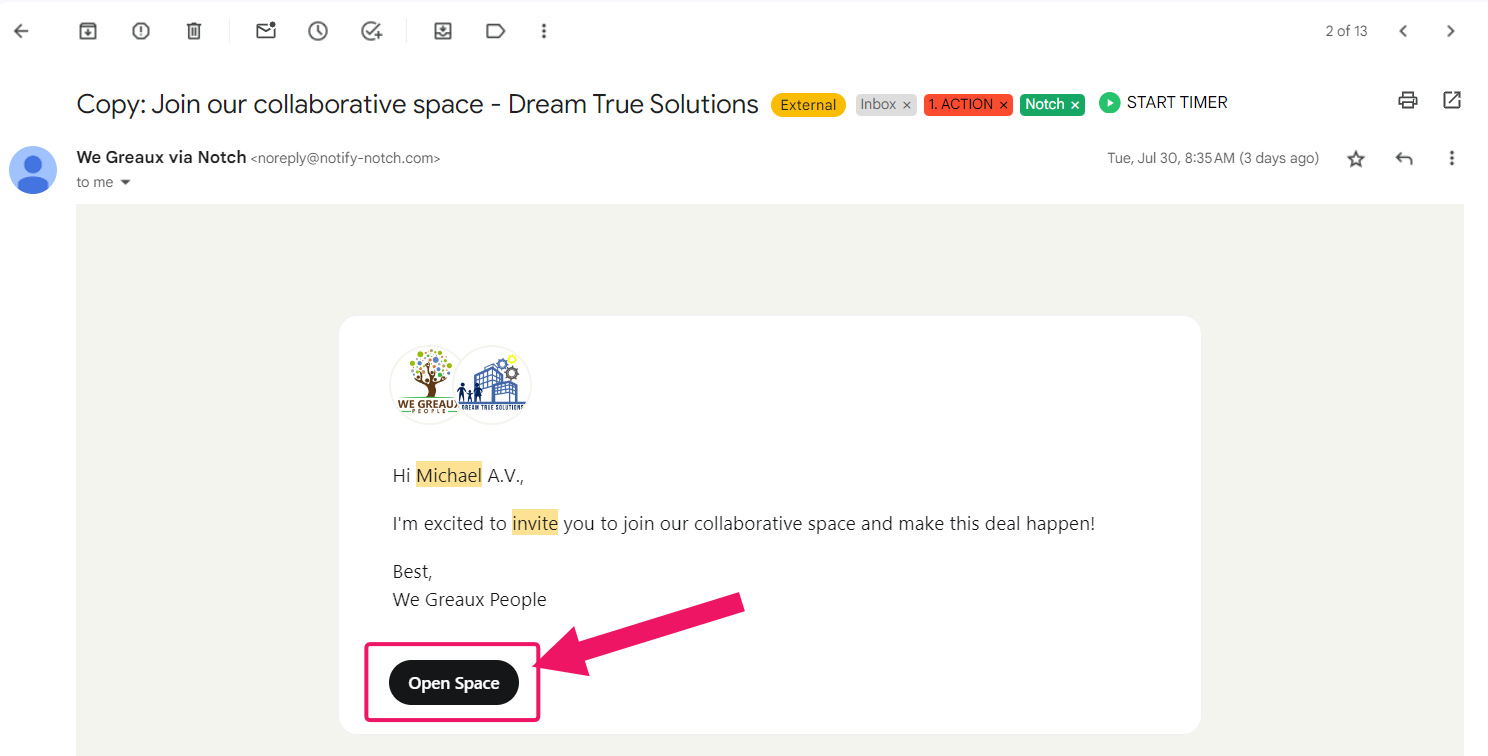Snooze this email with clock icon
This screenshot has width=1488, height=756.
[318, 31]
